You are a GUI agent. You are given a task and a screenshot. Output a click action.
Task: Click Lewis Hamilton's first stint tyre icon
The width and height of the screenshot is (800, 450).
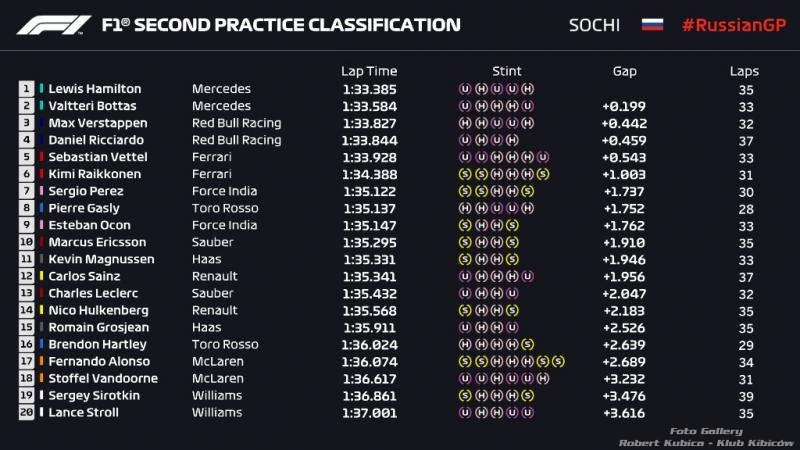(x=465, y=89)
